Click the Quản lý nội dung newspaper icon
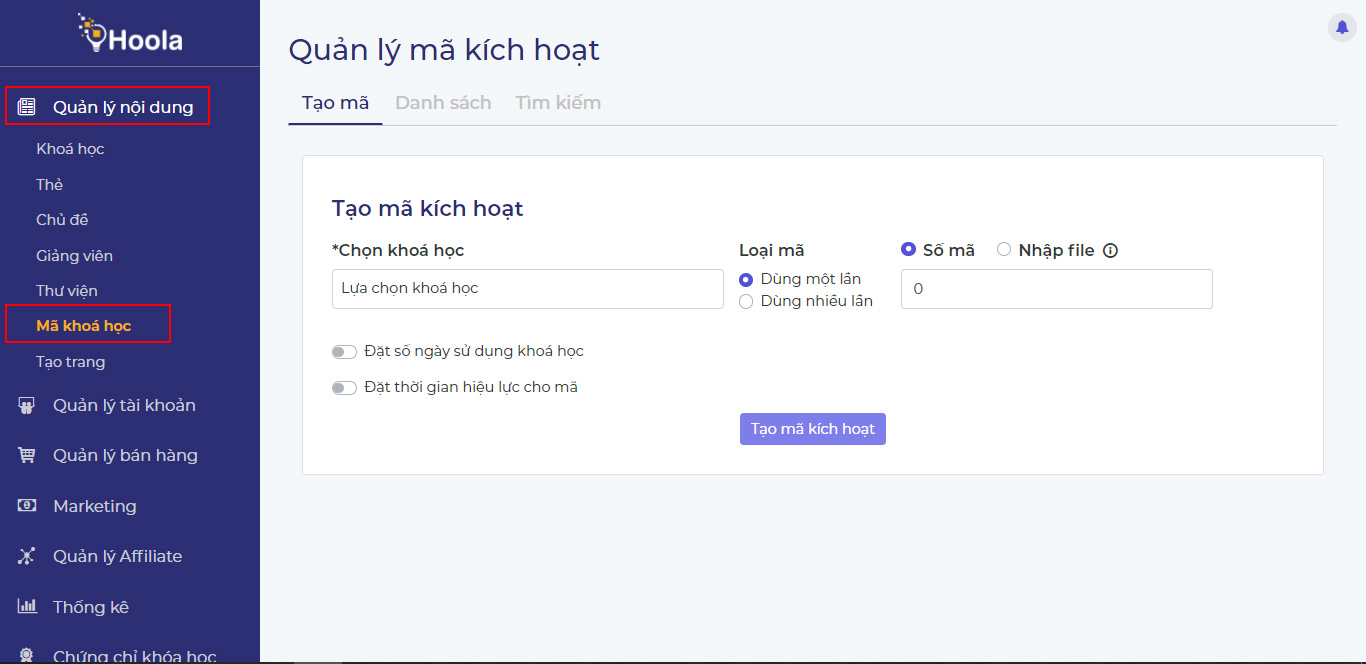 click(27, 107)
